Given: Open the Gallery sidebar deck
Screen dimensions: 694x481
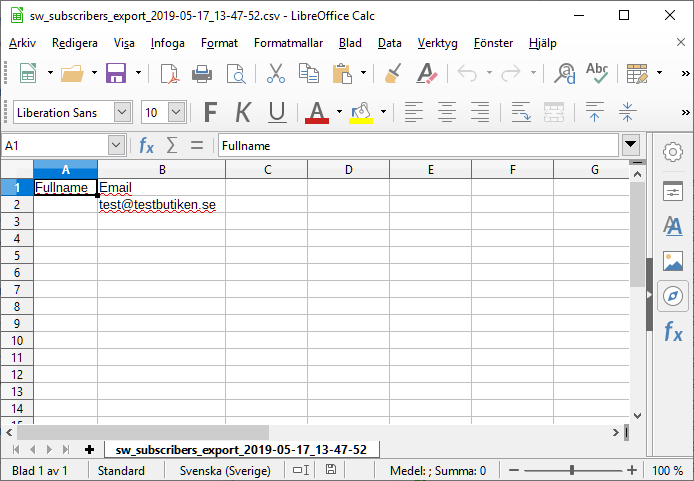Looking at the screenshot, I should (673, 261).
